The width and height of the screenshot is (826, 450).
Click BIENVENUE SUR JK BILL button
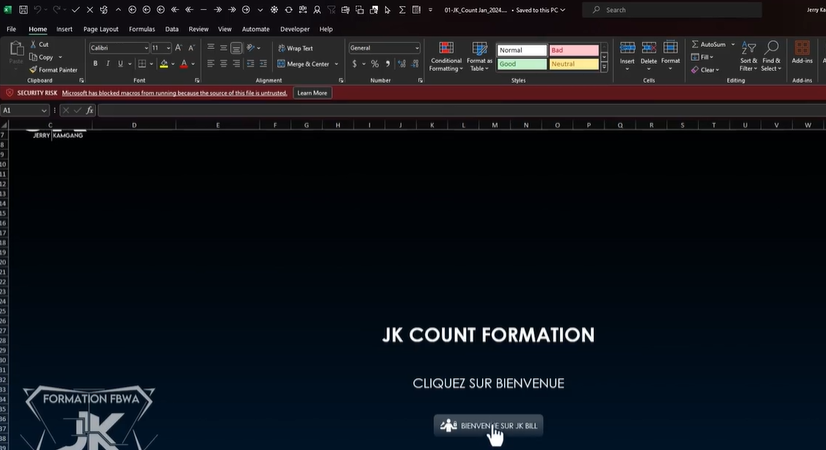coord(488,426)
